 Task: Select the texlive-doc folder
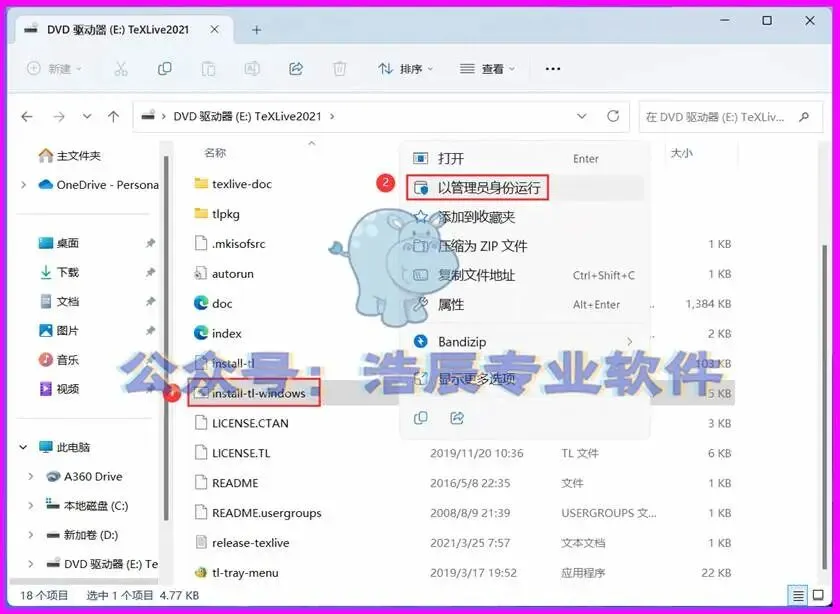[x=234, y=184]
